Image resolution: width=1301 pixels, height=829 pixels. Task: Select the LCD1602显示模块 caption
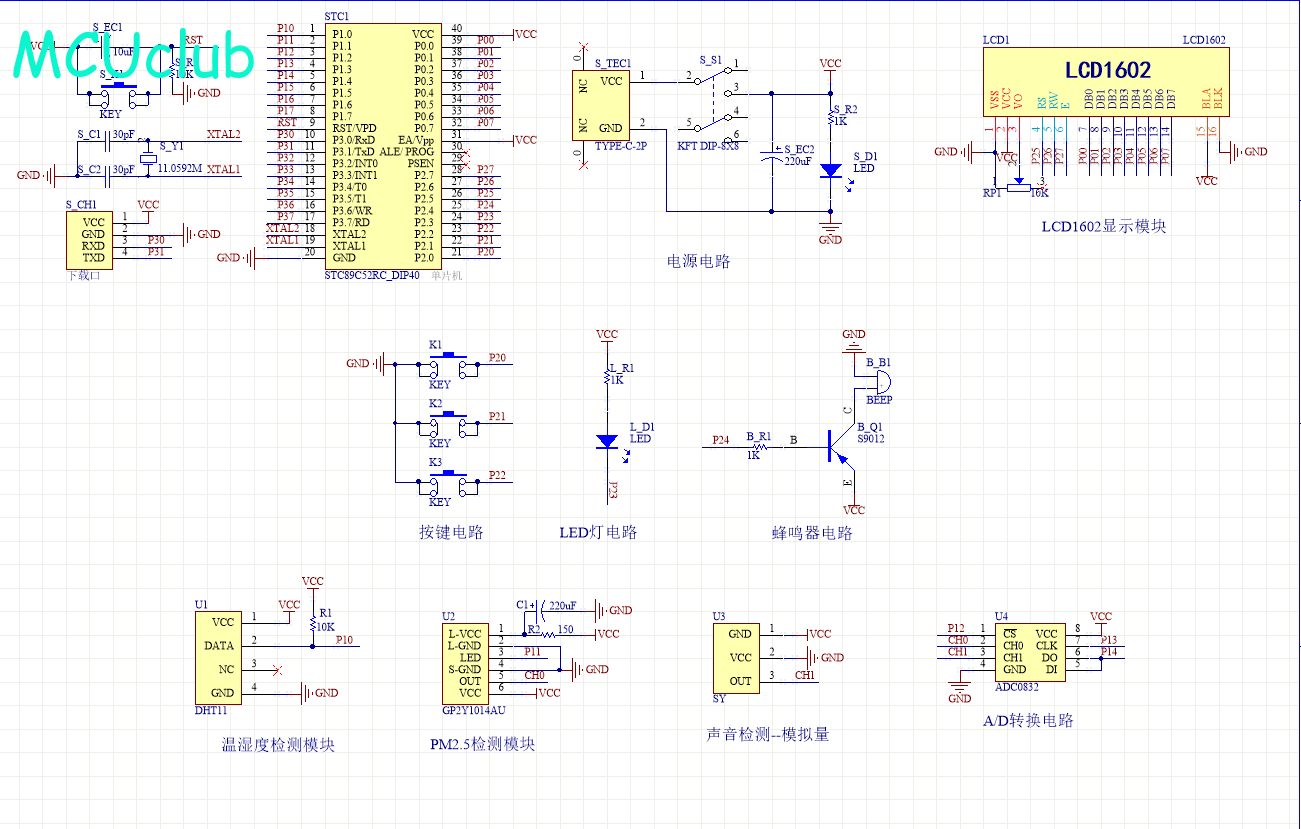[1104, 227]
